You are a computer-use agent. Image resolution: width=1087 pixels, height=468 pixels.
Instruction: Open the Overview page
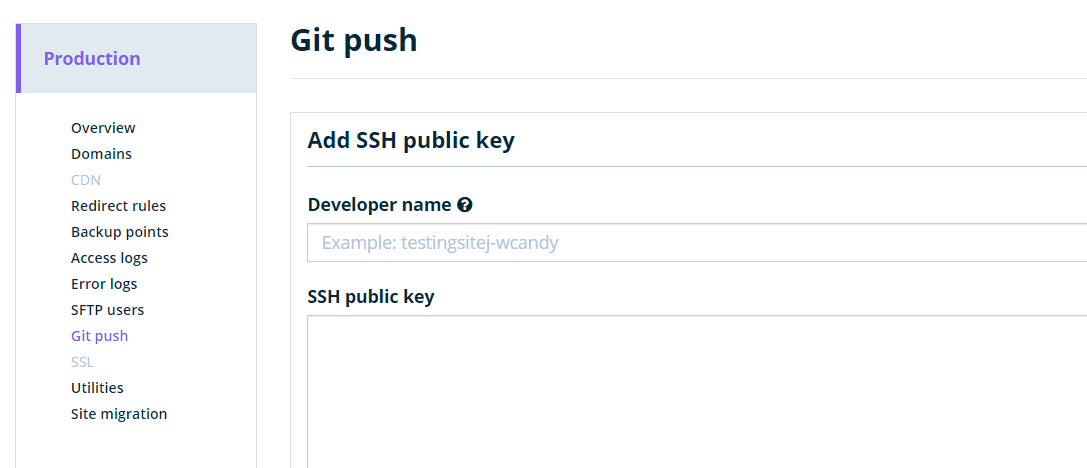[x=103, y=128]
